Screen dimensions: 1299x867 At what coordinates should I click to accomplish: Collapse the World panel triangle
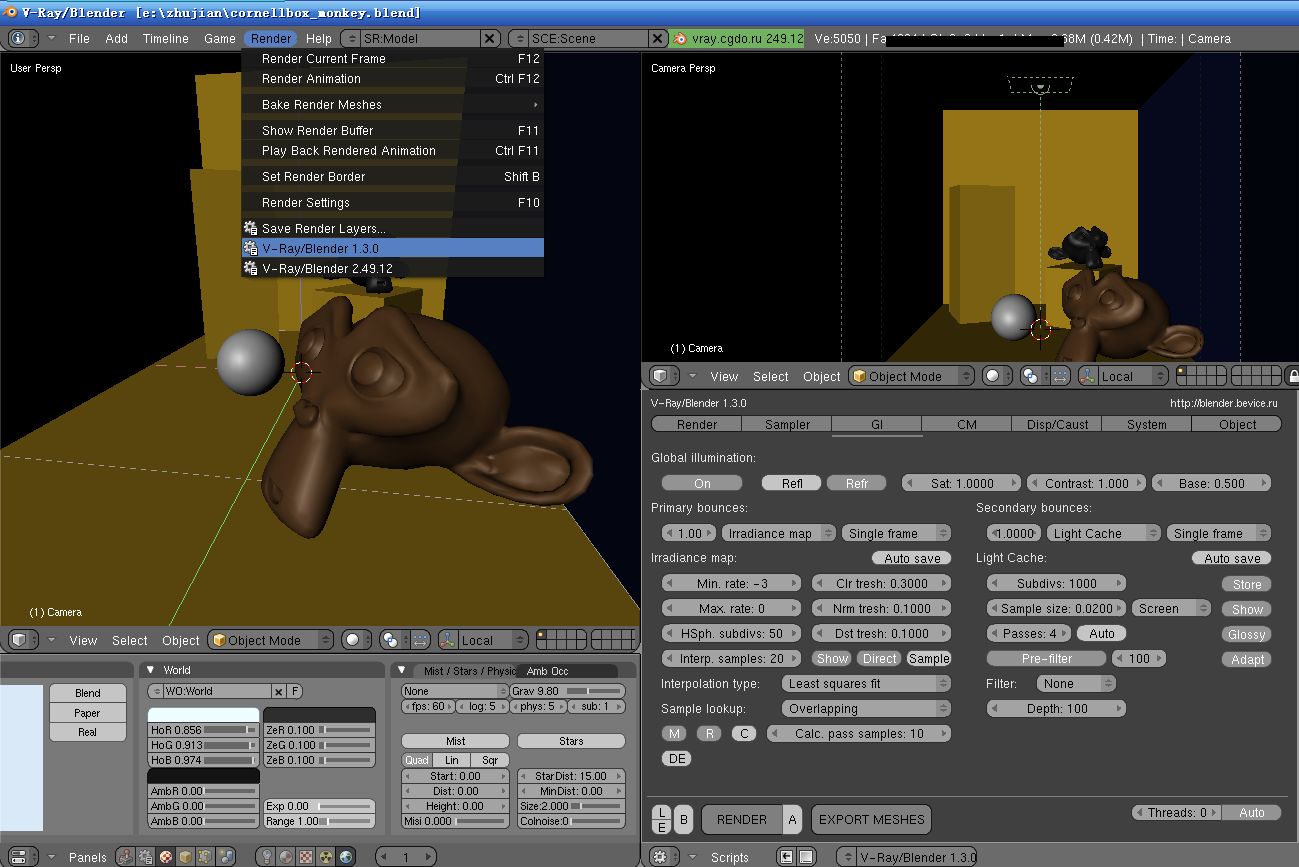pyautogui.click(x=151, y=670)
